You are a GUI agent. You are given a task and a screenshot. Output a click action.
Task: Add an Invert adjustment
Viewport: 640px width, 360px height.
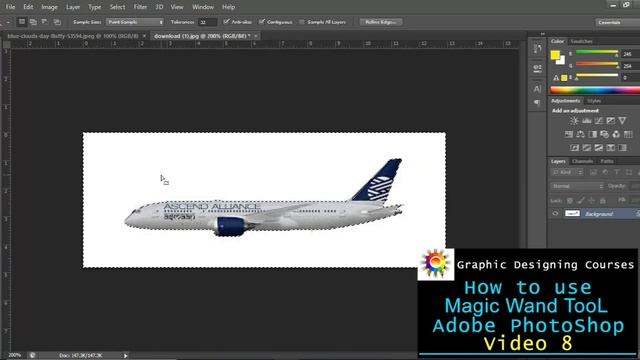pyautogui.click(x=575, y=148)
